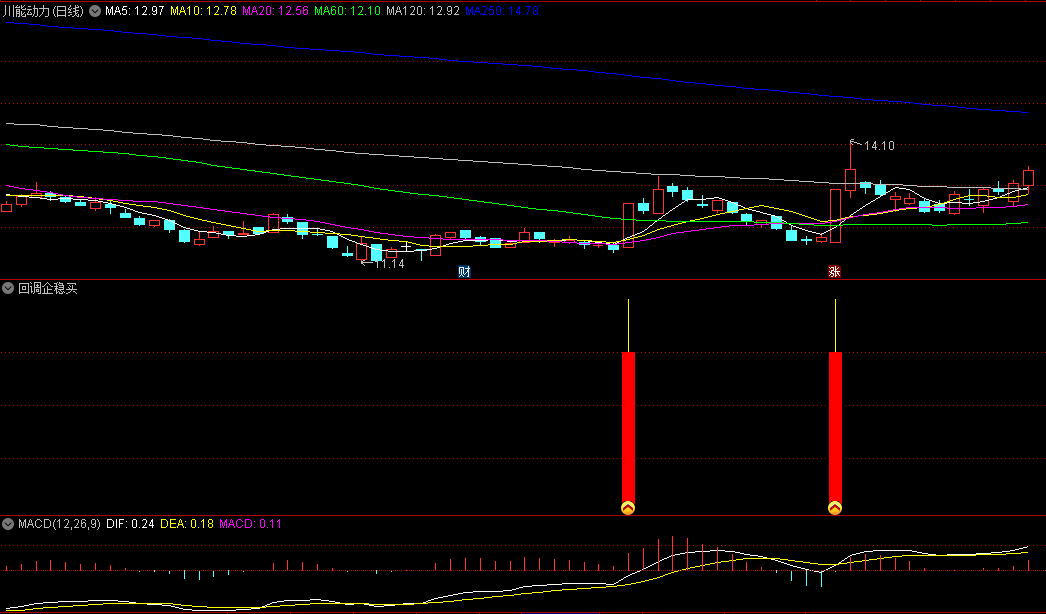Click the MA250: 14.78 label

tap(502, 11)
